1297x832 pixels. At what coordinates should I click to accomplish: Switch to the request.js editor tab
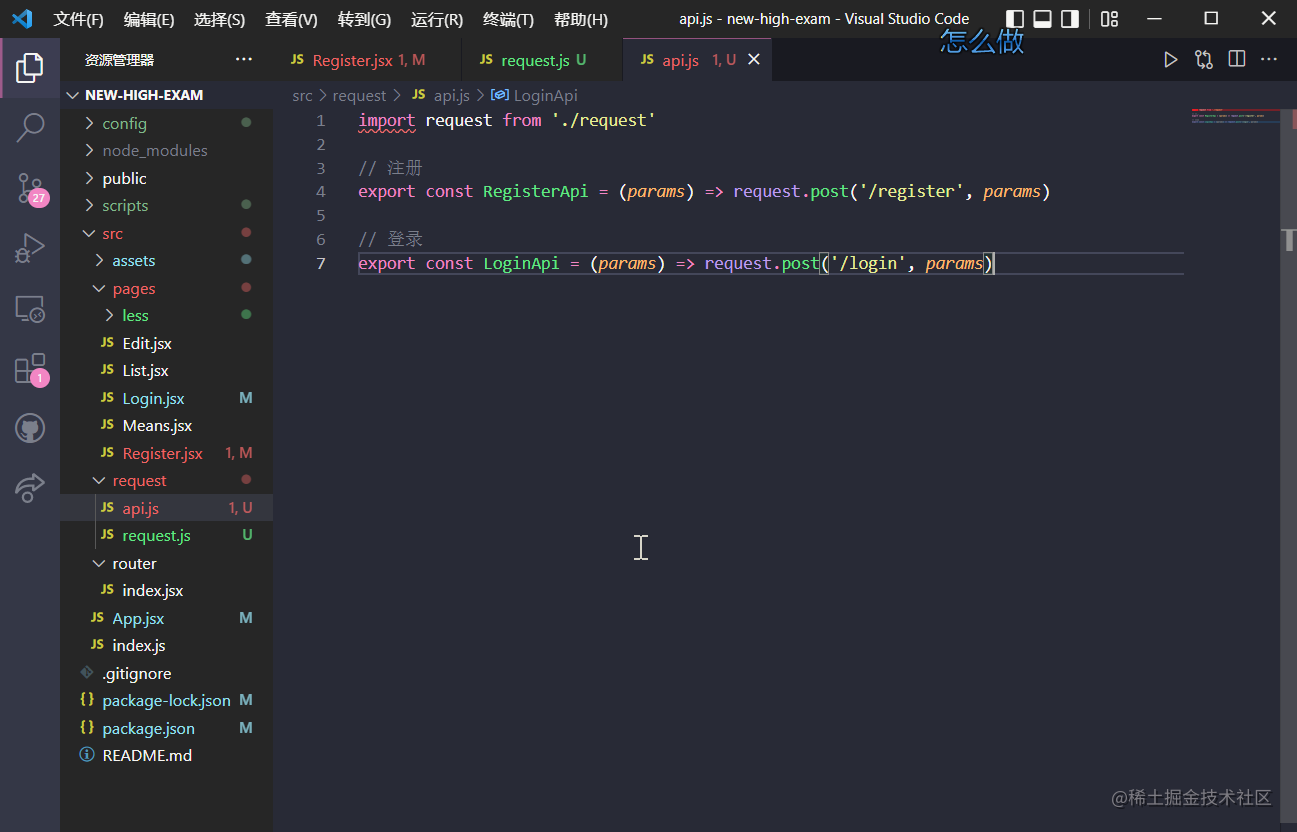click(542, 60)
